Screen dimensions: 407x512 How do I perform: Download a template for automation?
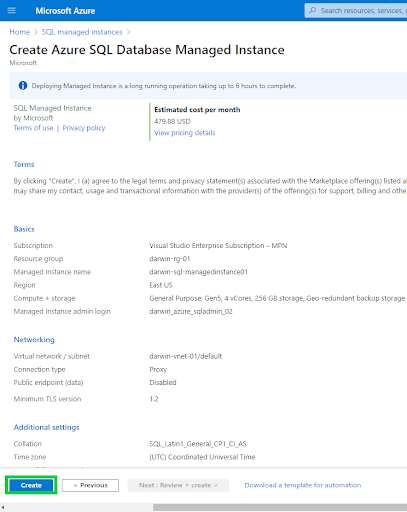click(303, 485)
